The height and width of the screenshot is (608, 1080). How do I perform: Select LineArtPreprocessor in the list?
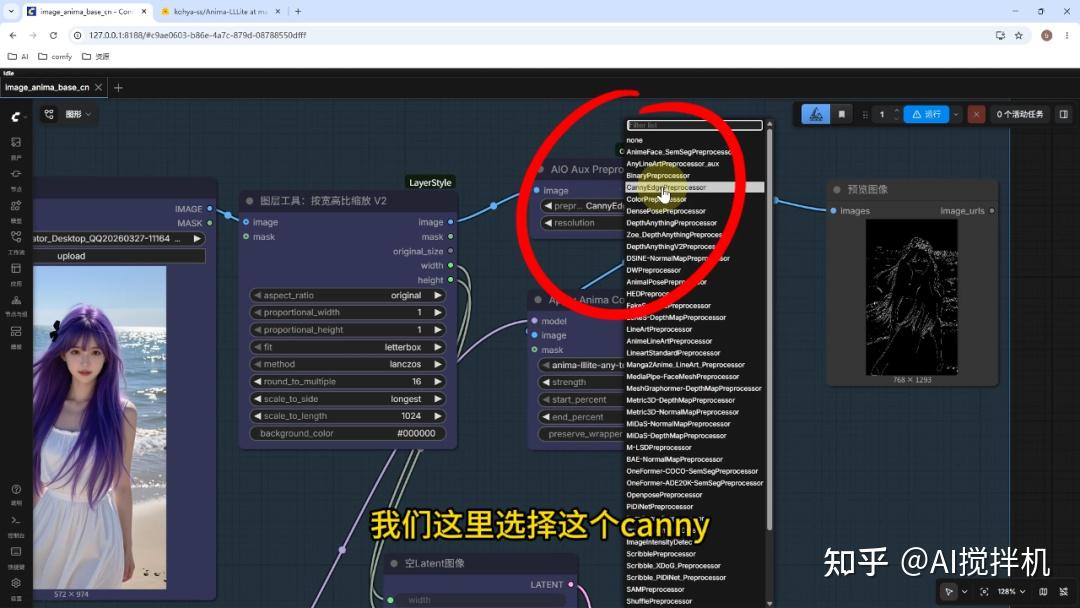659,329
